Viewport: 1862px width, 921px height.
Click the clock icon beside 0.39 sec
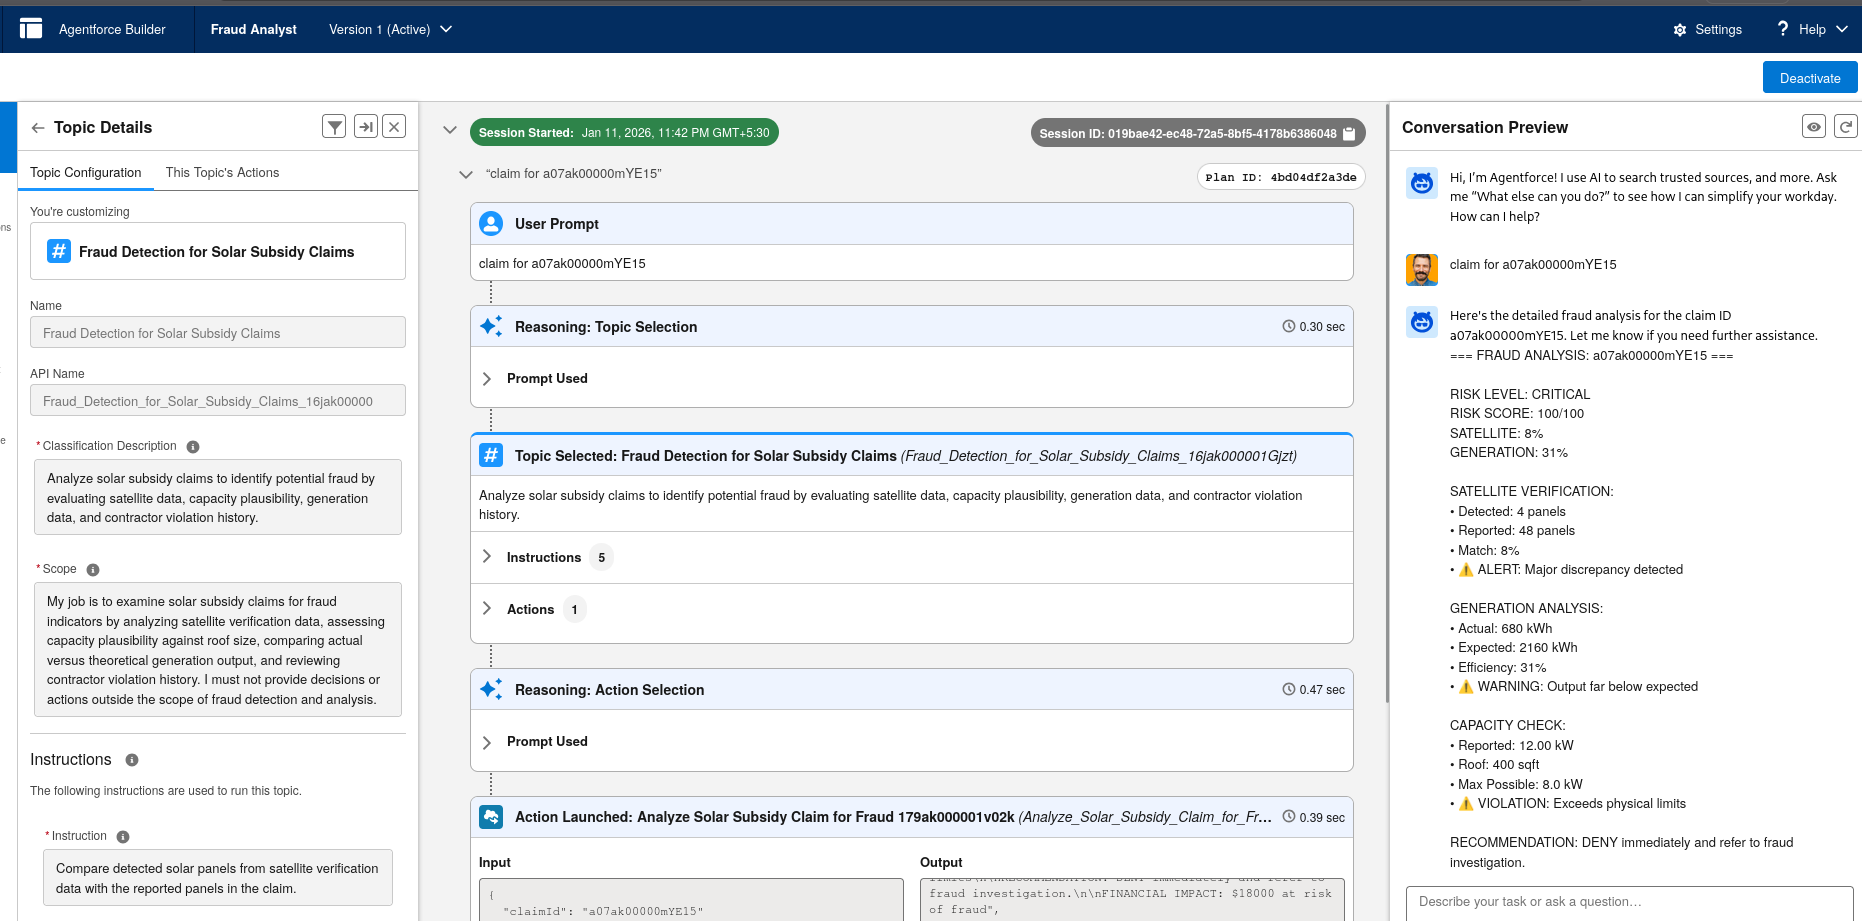coord(1289,817)
